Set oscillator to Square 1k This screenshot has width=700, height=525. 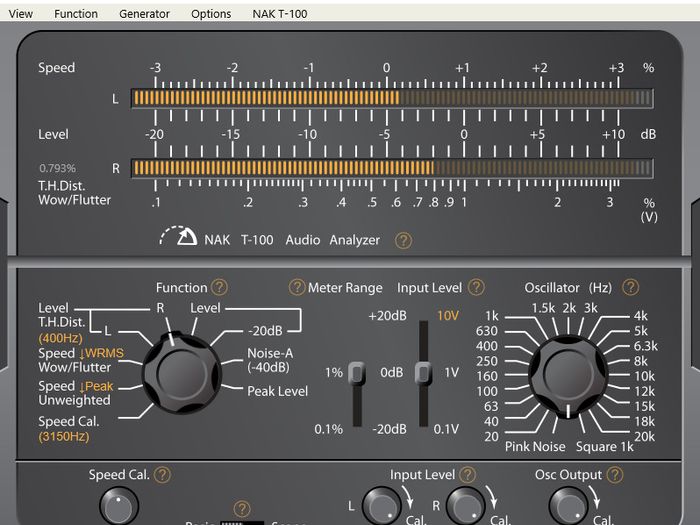[604, 447]
